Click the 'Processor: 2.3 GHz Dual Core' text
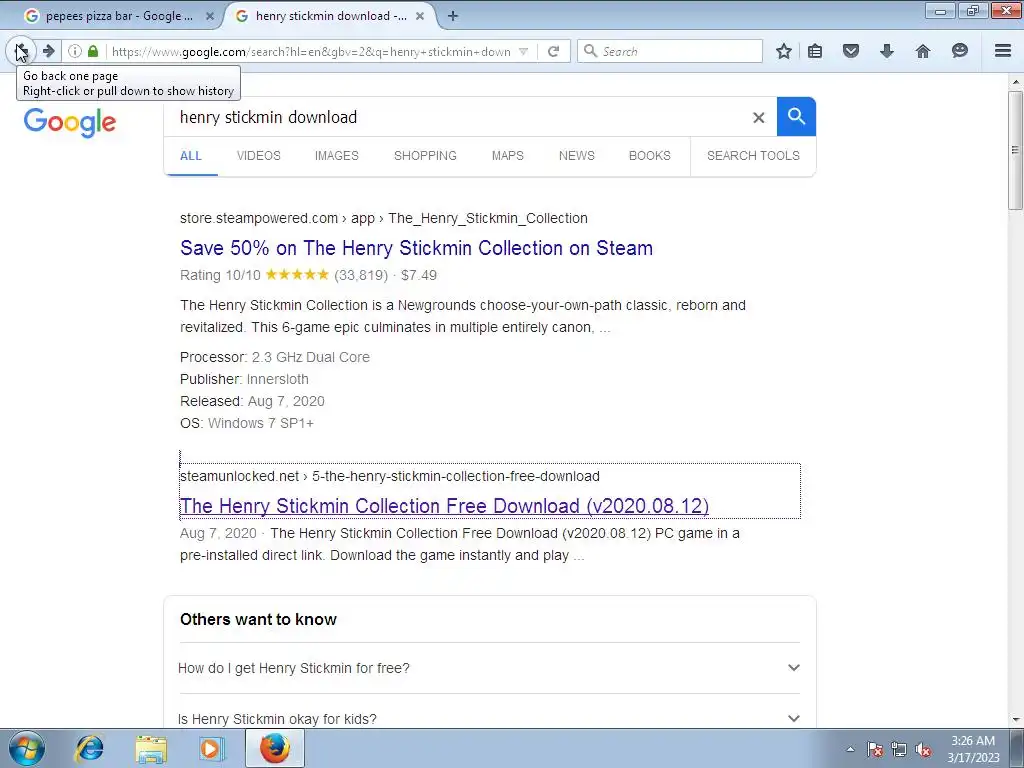Screen dimensions: 1024x768 point(275,357)
